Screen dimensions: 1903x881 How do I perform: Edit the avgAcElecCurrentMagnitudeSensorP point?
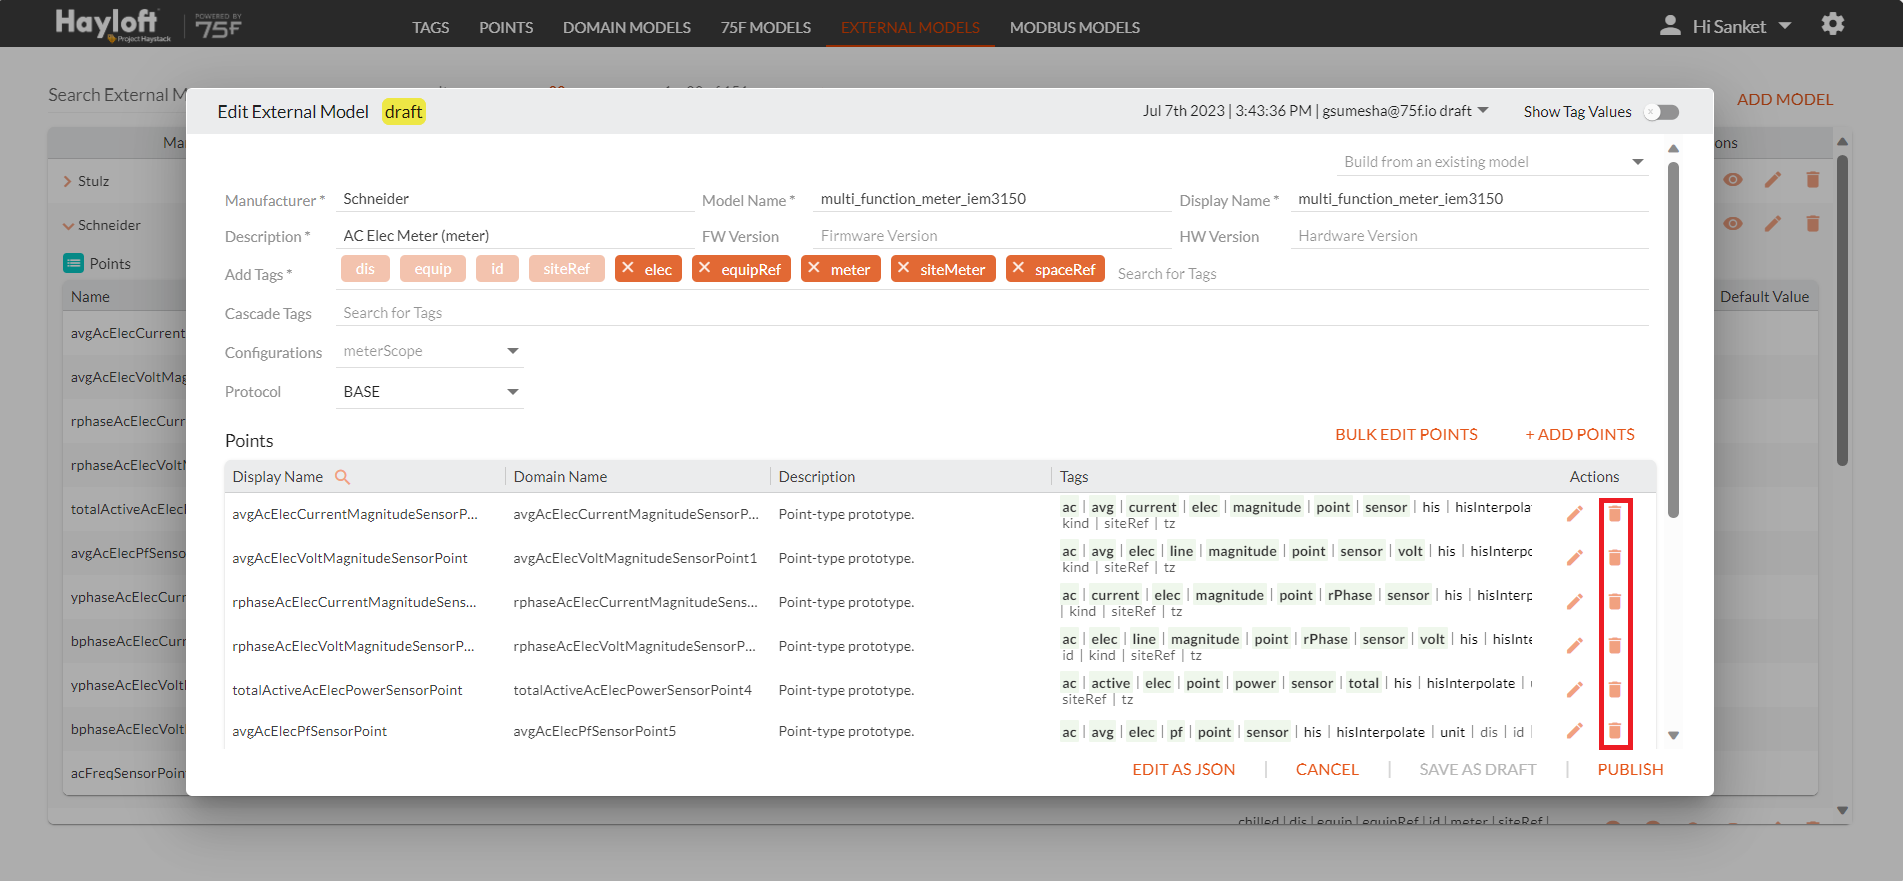(1574, 514)
